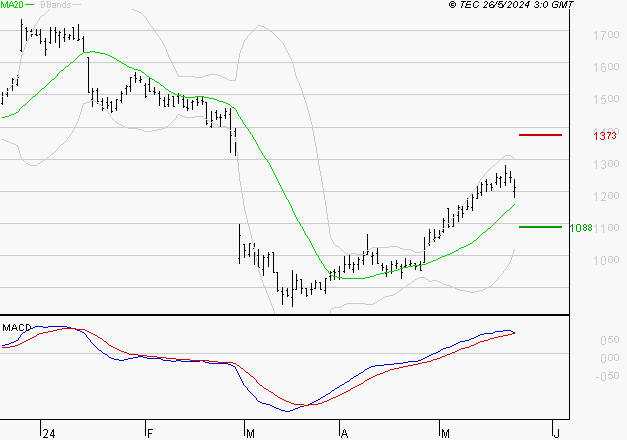The width and height of the screenshot is (627, 440).
Task: Click the 000 MACD axis label
Action: pyautogui.click(x=610, y=358)
